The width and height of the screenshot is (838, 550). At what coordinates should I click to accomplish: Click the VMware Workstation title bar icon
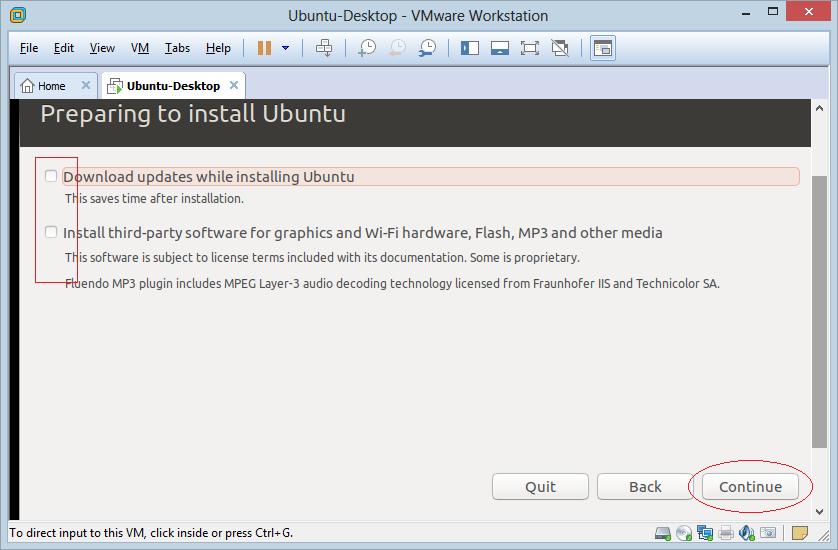pos(18,15)
